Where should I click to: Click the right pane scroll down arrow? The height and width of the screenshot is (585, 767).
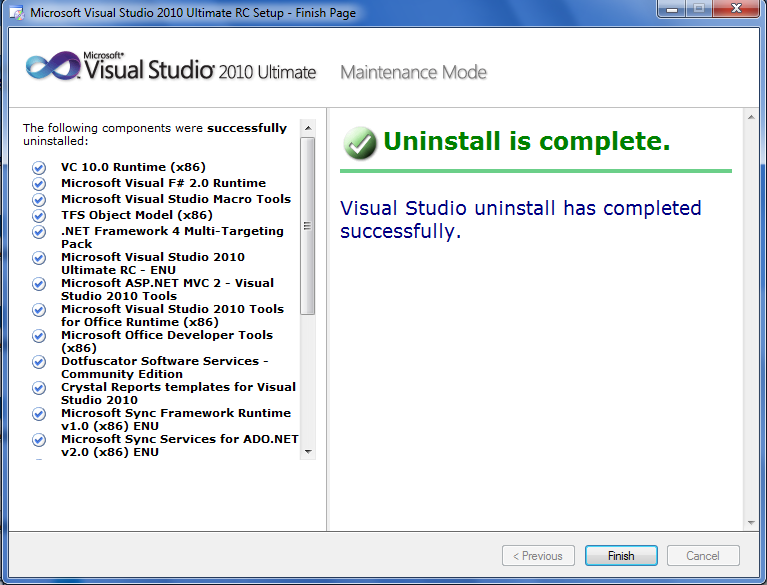coord(751,523)
